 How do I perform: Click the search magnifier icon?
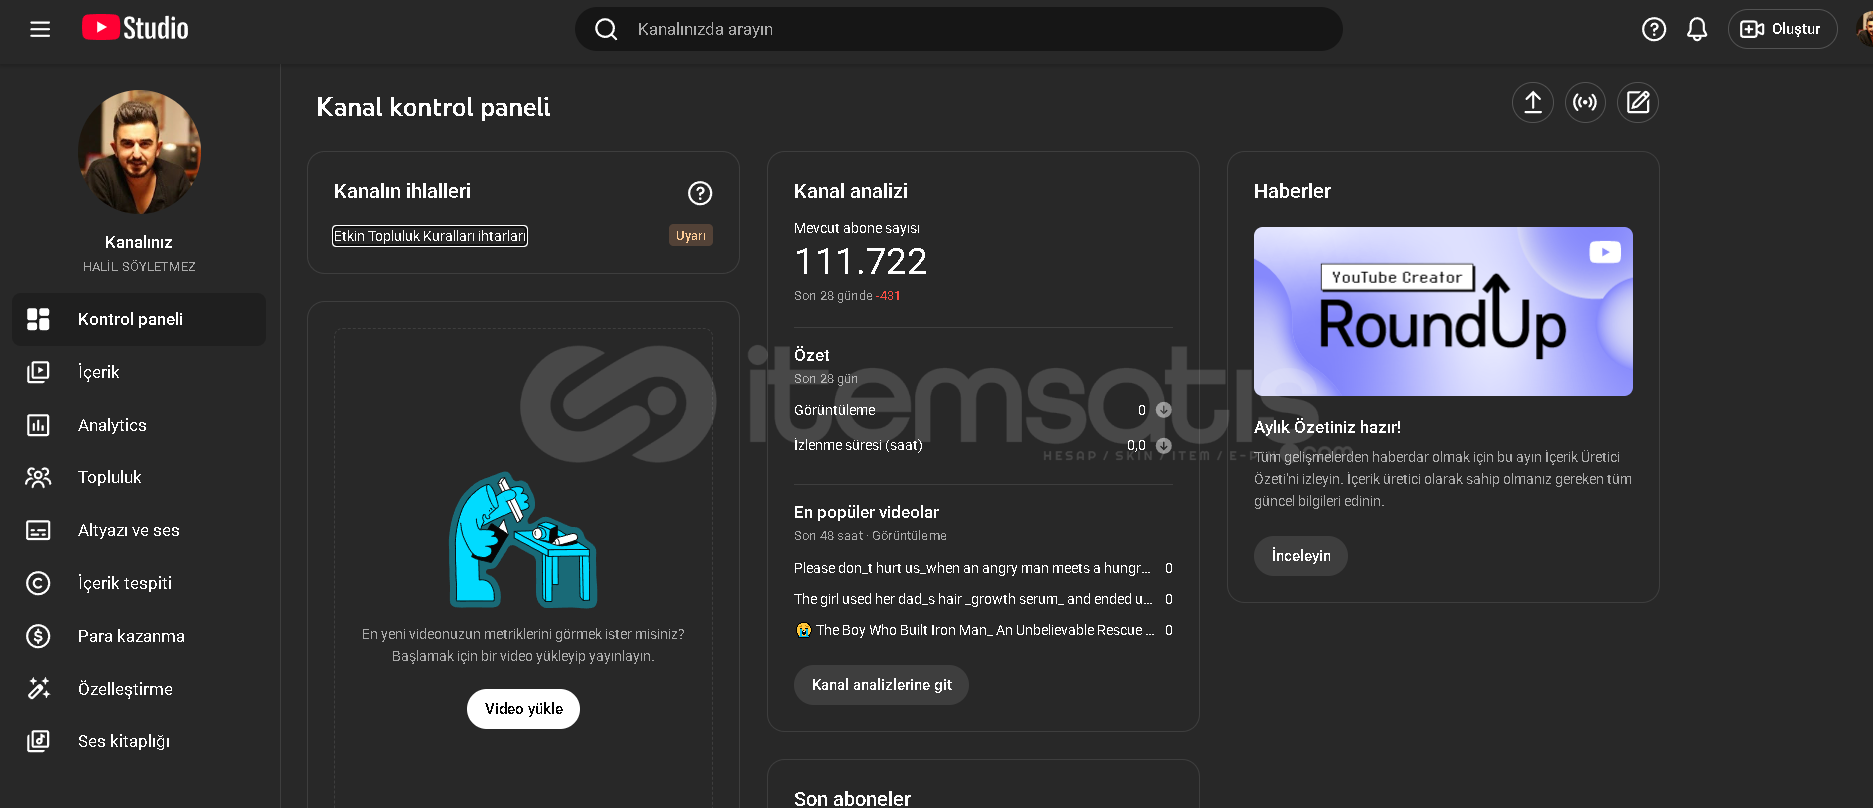(606, 29)
